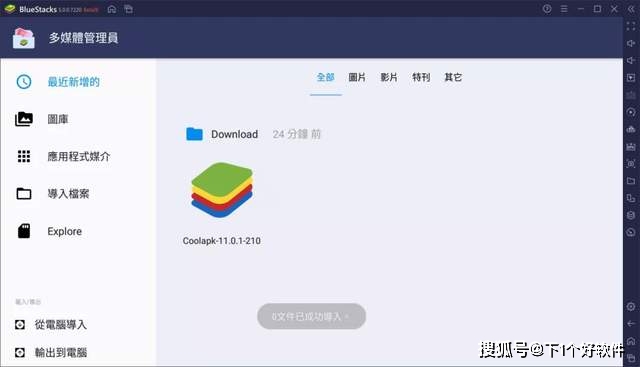Dismiss the 0文件已成功導入 notification pill
Image resolution: width=640 pixels, height=367 pixels.
point(311,316)
